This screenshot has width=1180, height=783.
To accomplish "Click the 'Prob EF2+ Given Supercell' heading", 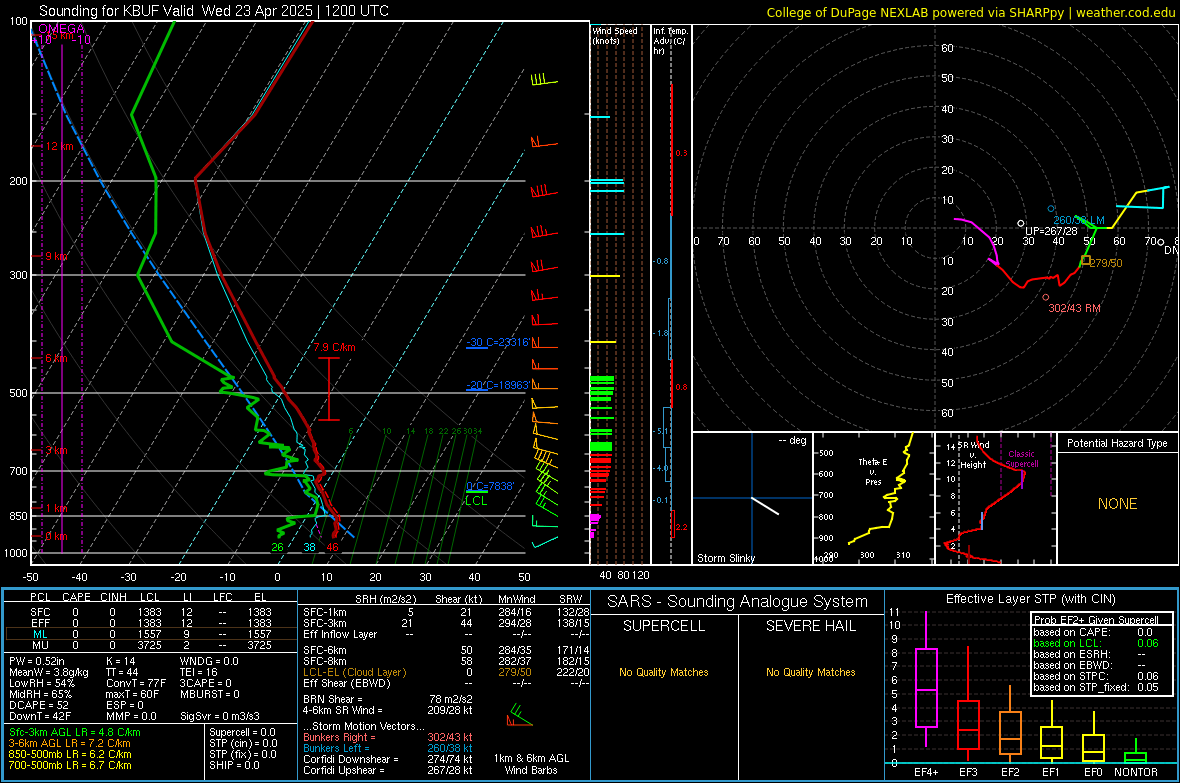I will (1096, 620).
